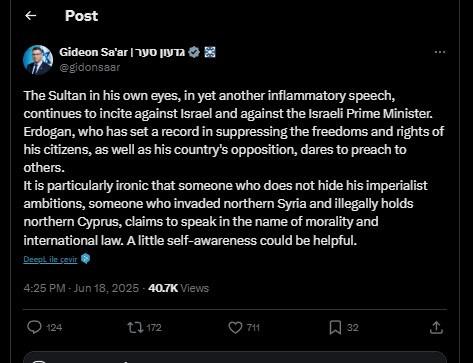
Task: Share the post via upload arrow
Action: pos(436,327)
